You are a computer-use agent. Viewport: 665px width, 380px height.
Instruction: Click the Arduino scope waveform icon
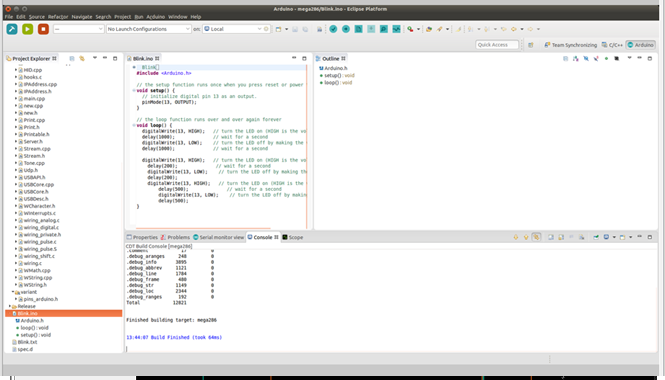(397, 29)
